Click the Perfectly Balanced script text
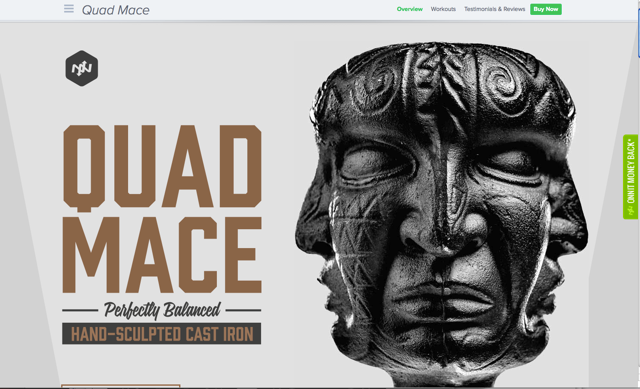Screen dimensions: 640x389 pyautogui.click(x=162, y=310)
